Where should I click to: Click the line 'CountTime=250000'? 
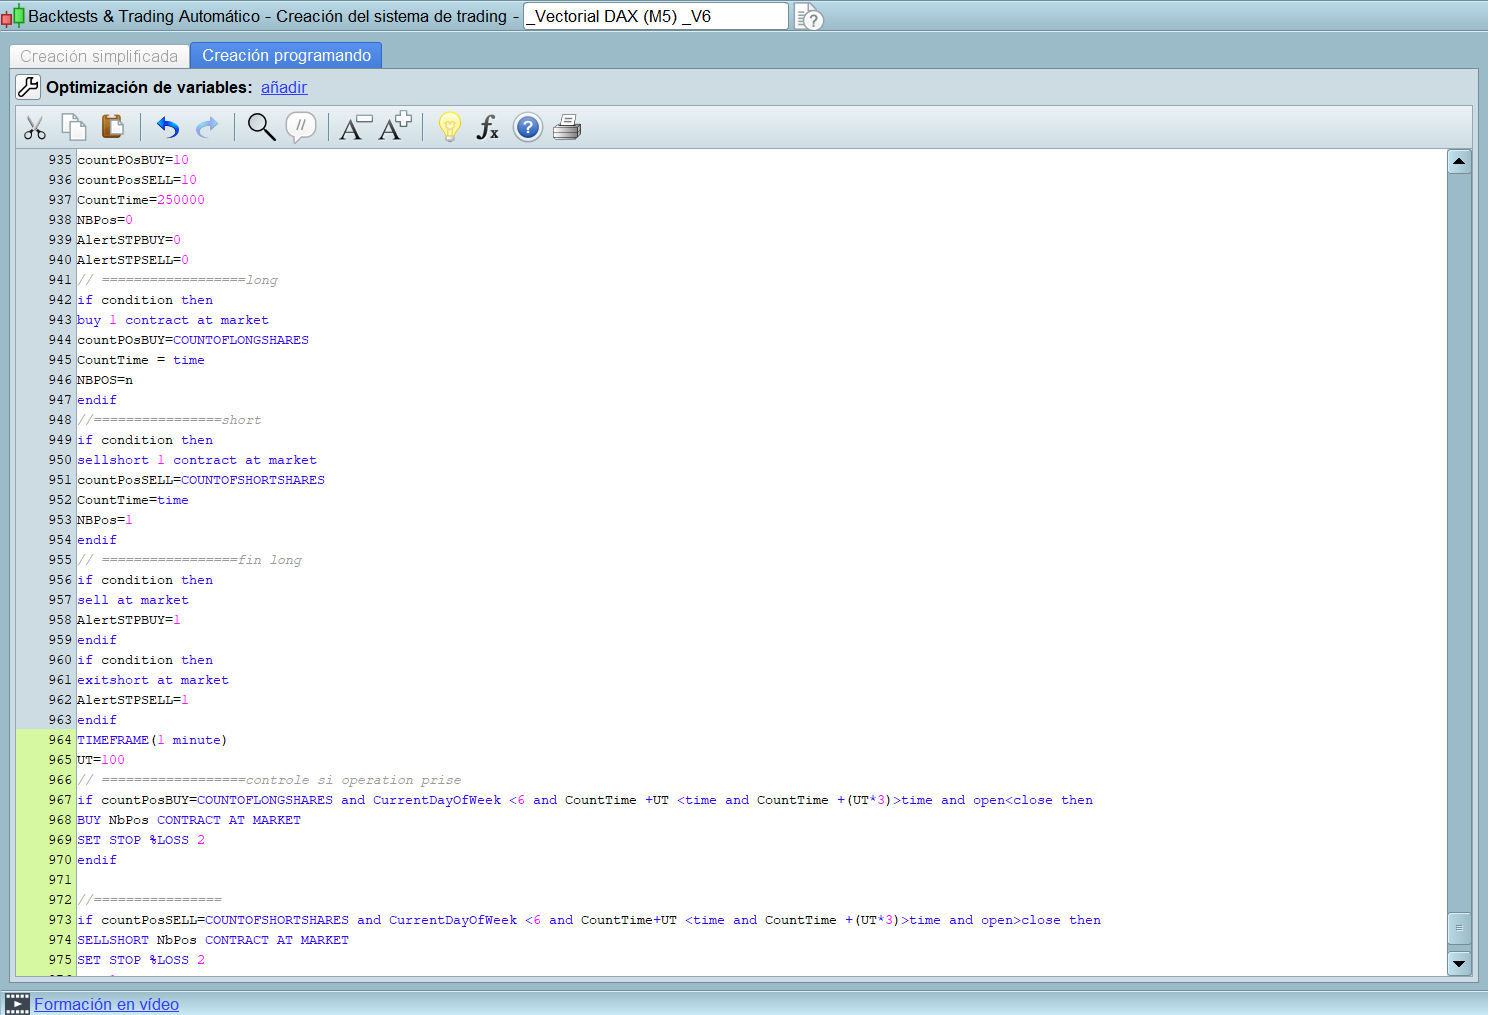[141, 200]
